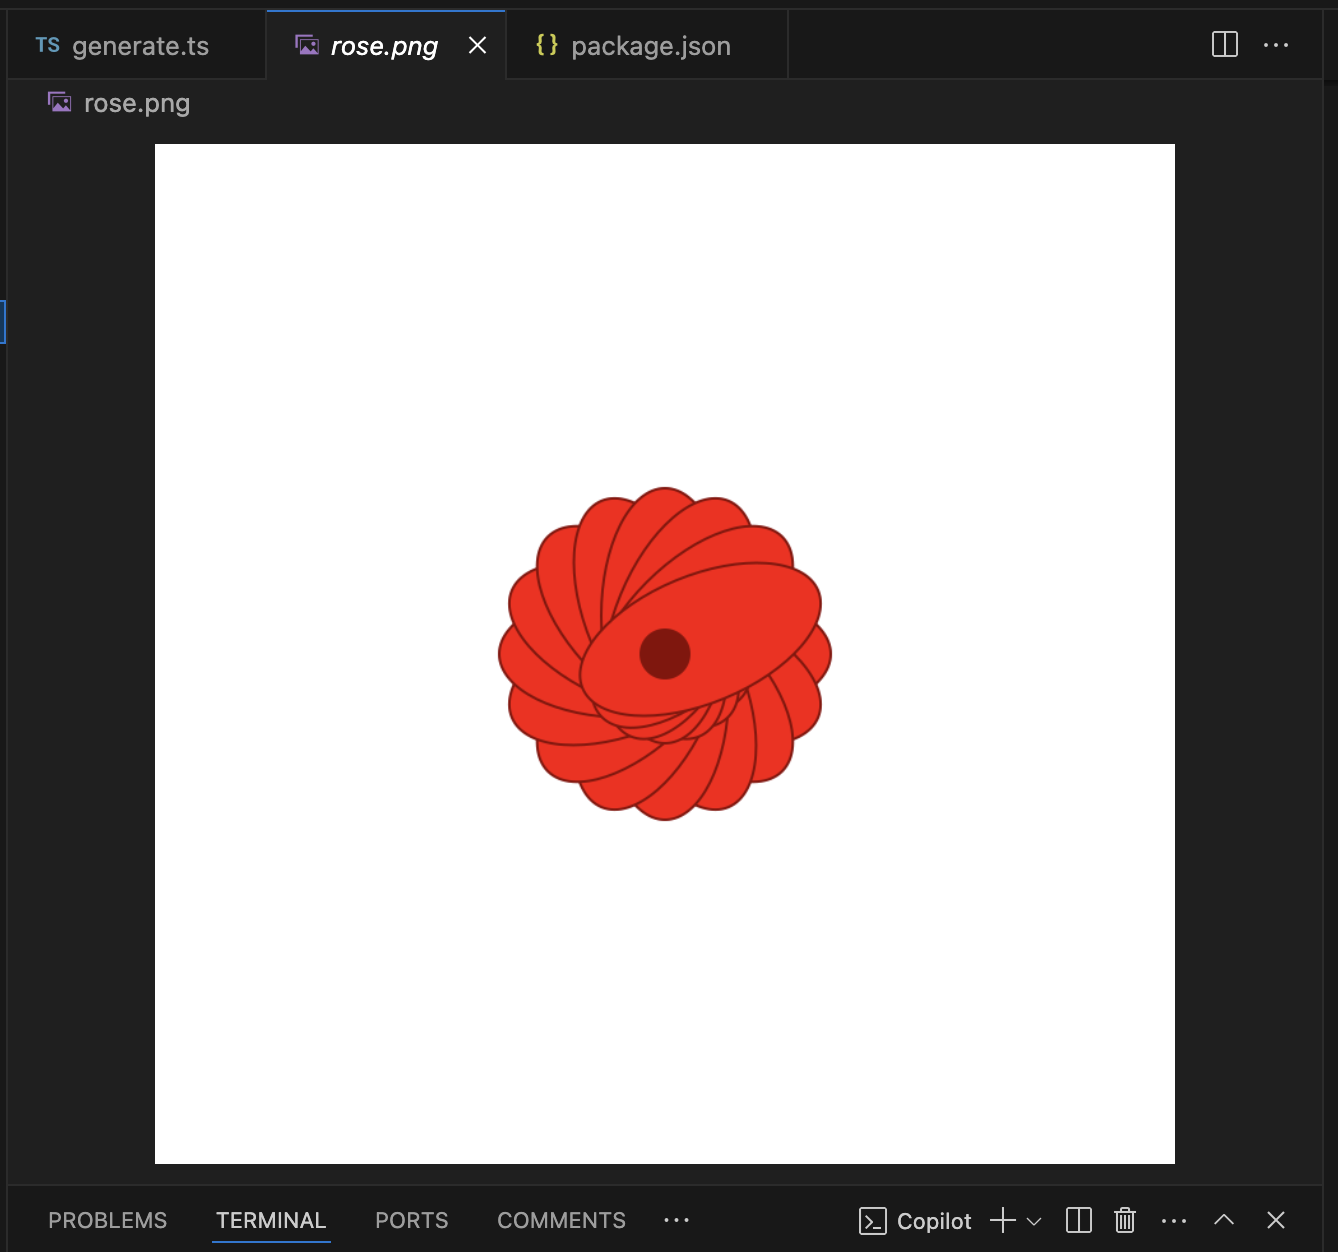Open the PROBLEMS panel tab
The height and width of the screenshot is (1252, 1338).
point(108,1221)
